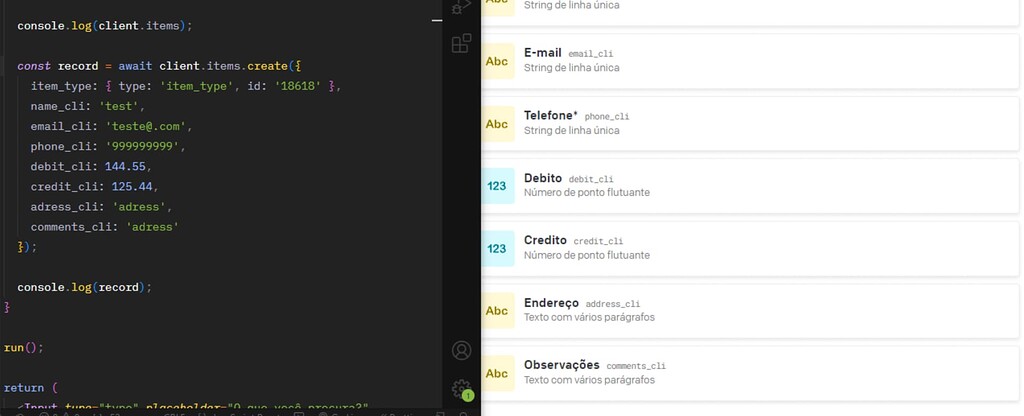
Task: Click the 'teste@.com' string in code
Action: pos(148,126)
